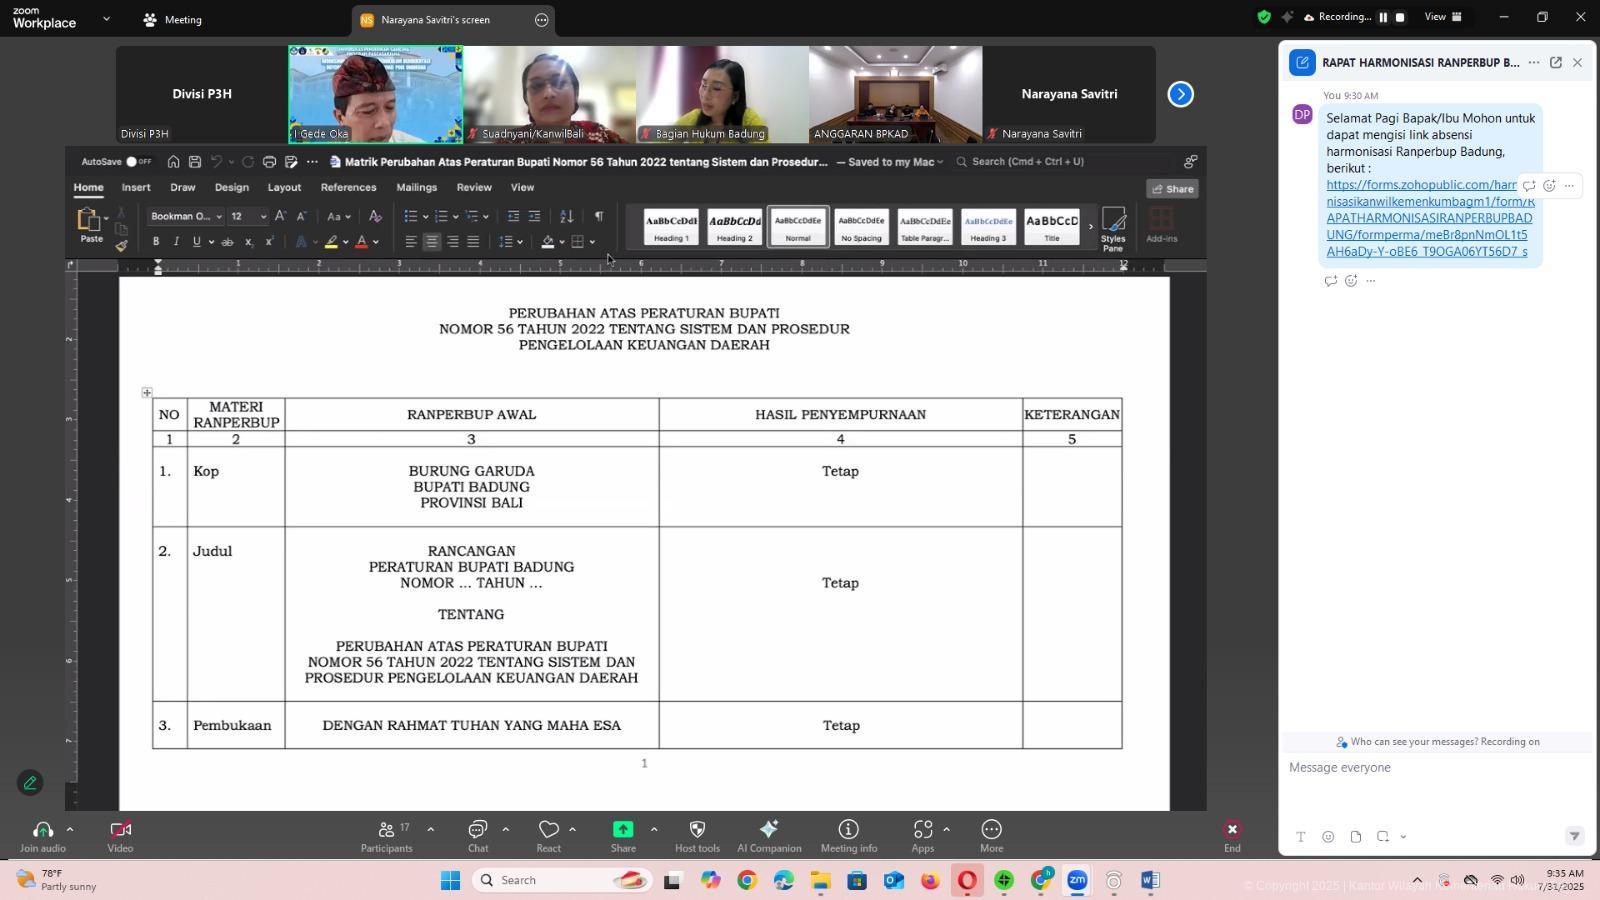
Task: Open the View layout dropdown
Action: [1443, 17]
